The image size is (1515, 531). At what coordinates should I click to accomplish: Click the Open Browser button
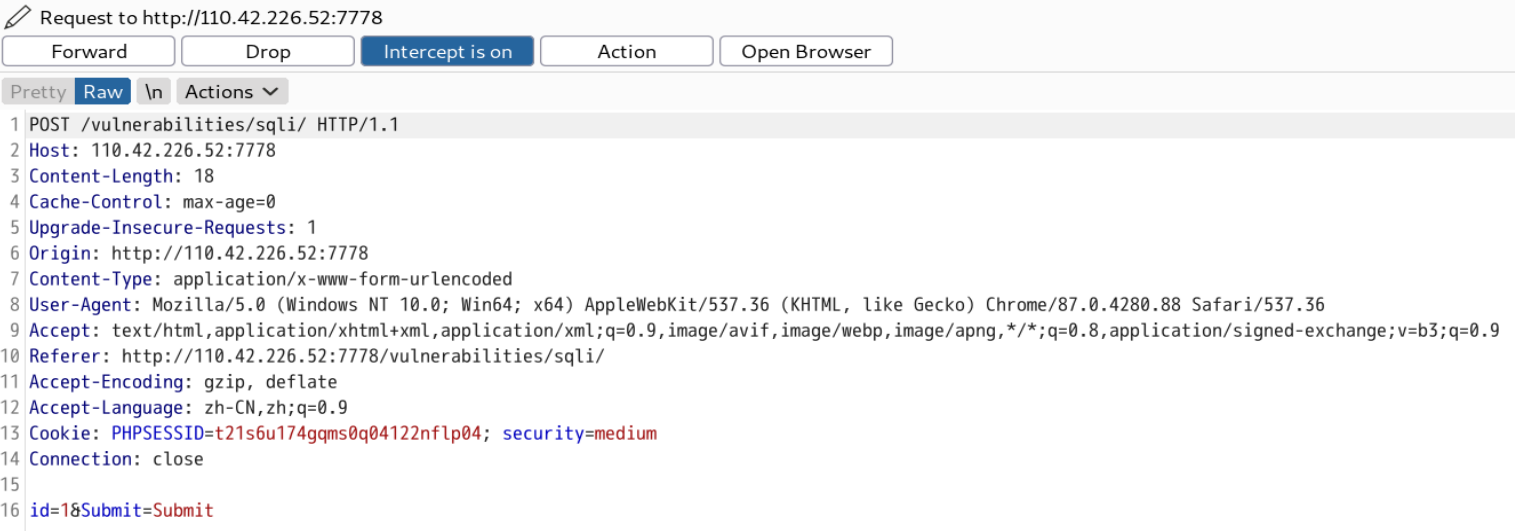[x=806, y=52]
